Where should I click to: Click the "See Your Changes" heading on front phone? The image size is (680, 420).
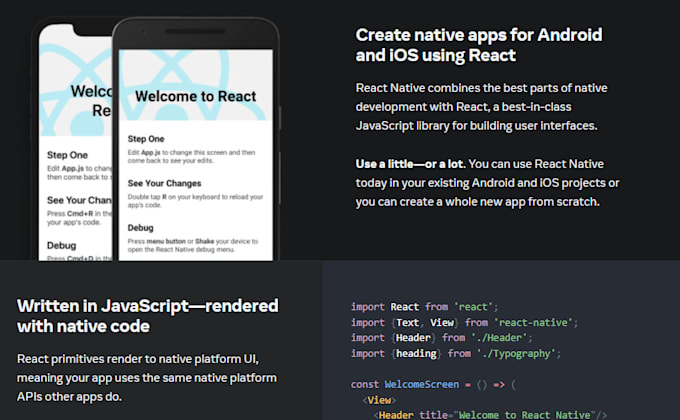coord(166,184)
